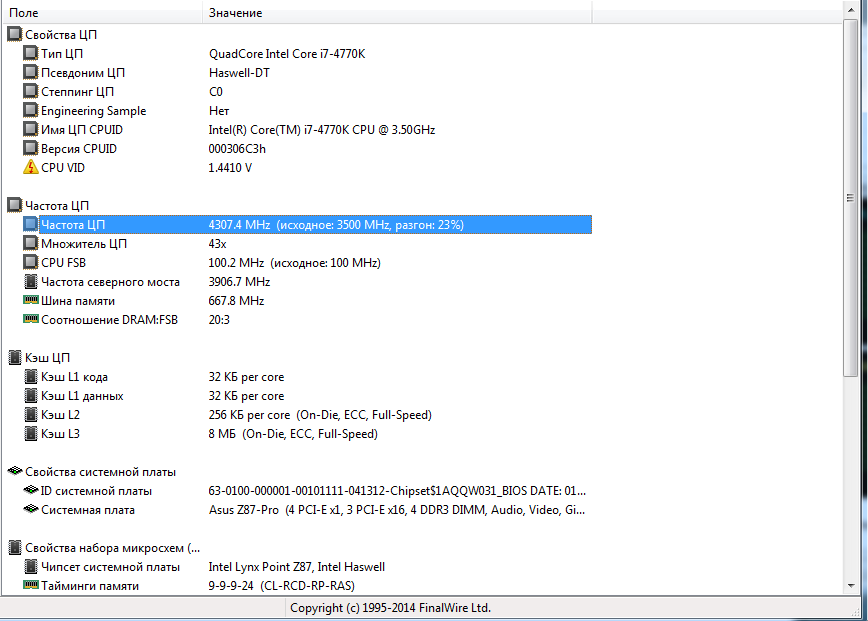Image resolution: width=868 pixels, height=621 pixels.
Task: Click the icon beside ID системной платы
Action: point(30,490)
